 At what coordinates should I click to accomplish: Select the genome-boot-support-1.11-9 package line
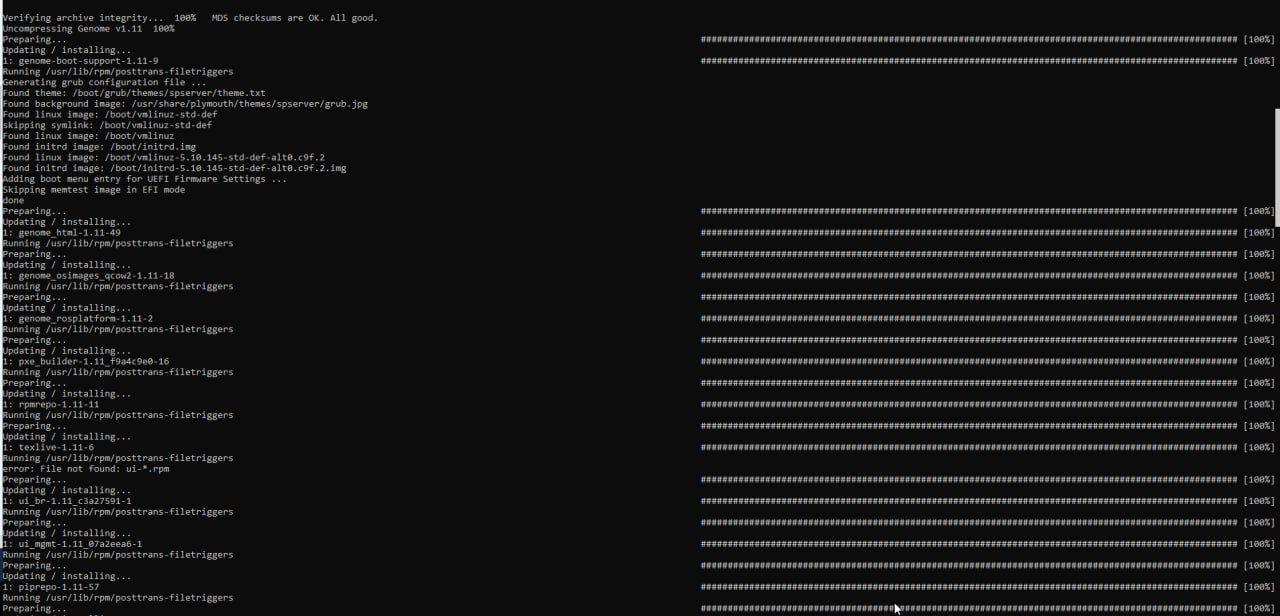(80, 61)
